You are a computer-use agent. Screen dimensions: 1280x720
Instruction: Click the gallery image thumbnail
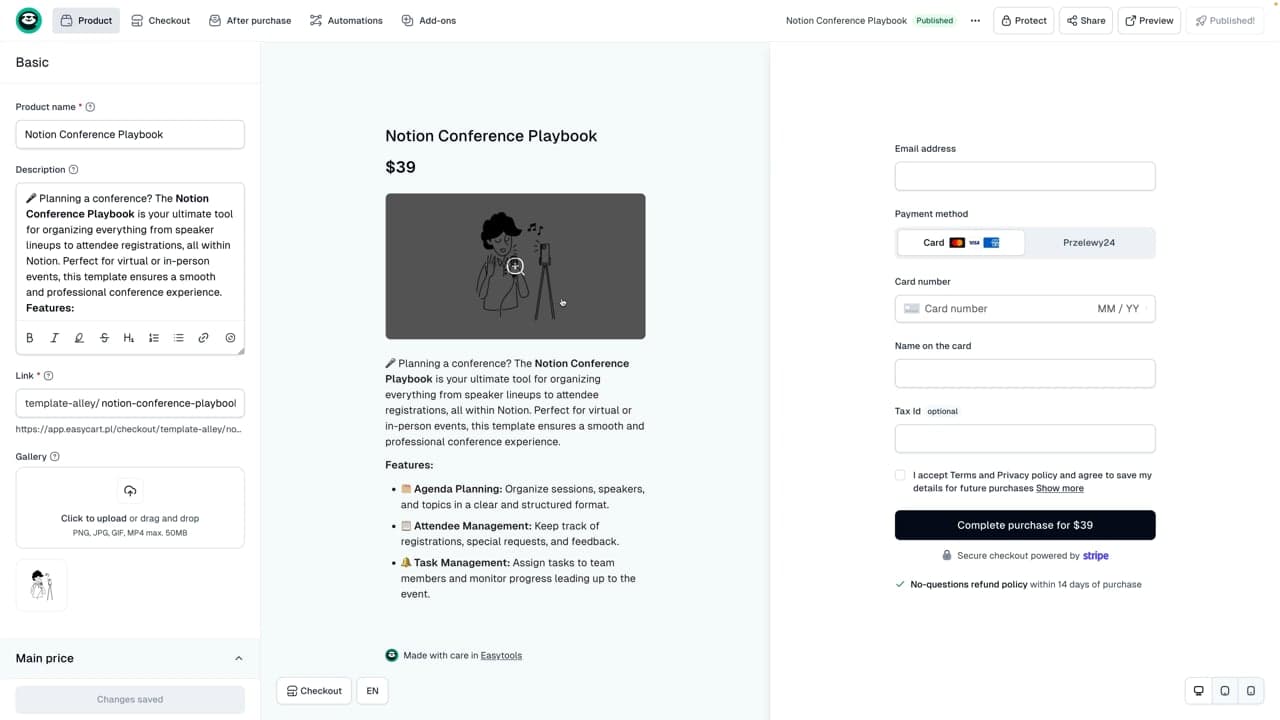[x=41, y=585]
